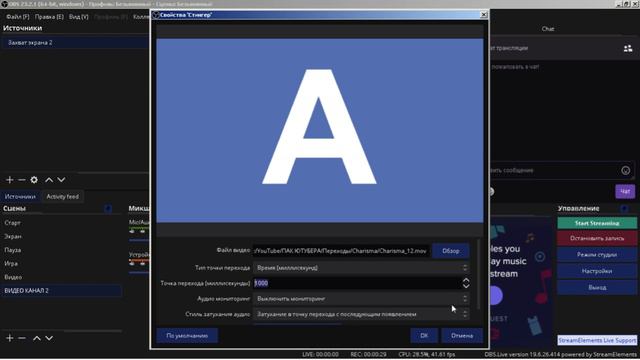Move the source down in the Источники toolbar
The width and height of the screenshot is (640, 360).
61,180
